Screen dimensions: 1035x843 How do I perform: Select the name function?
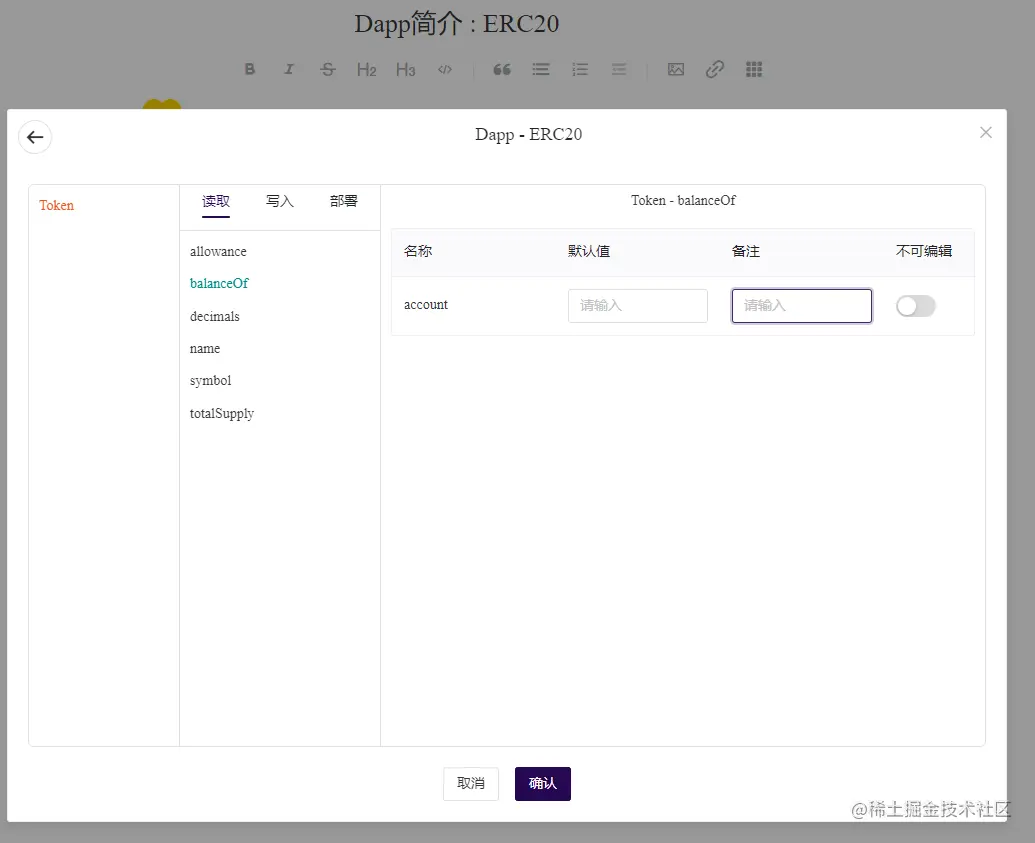[205, 349]
